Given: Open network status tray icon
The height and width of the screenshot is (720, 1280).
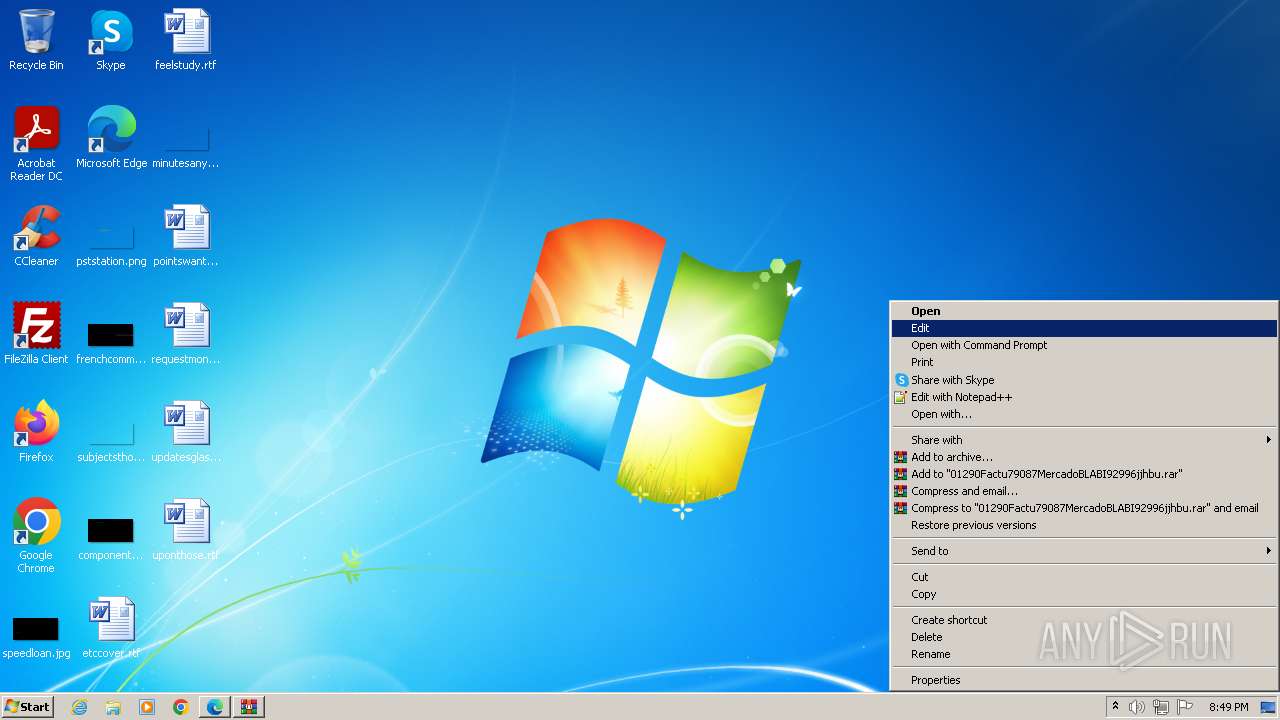Looking at the screenshot, I should click(1161, 707).
